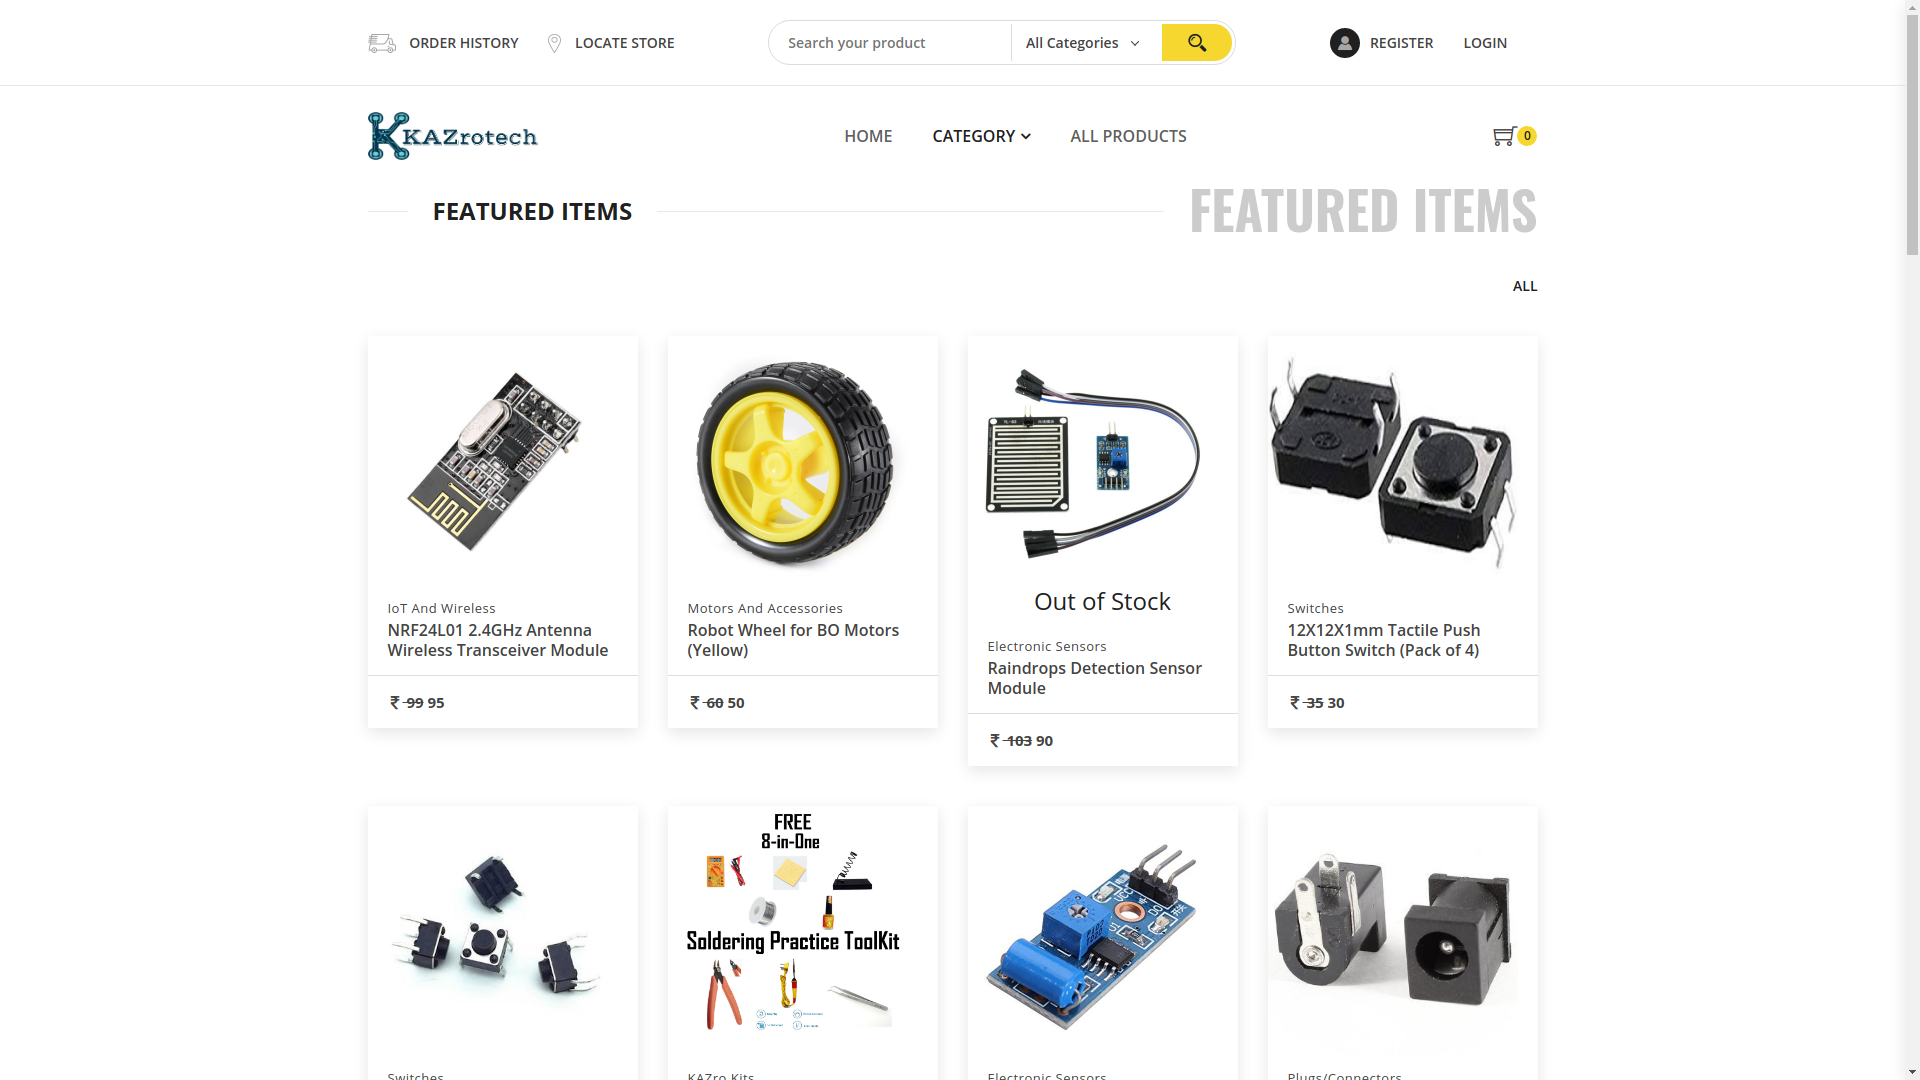Image resolution: width=1920 pixels, height=1080 pixels.
Task: Open Raindrops Detection Sensor Module title
Action: (x=1094, y=678)
